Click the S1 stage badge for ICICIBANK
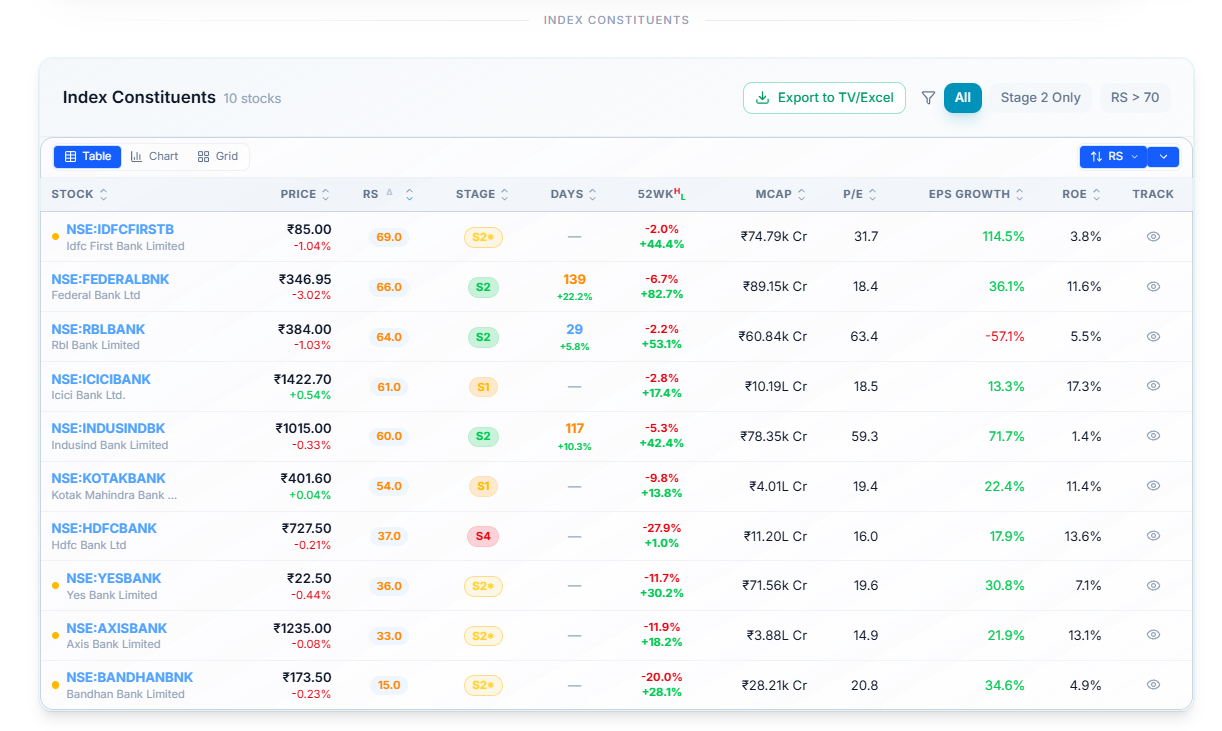The image size is (1222, 731). pyautogui.click(x=483, y=386)
